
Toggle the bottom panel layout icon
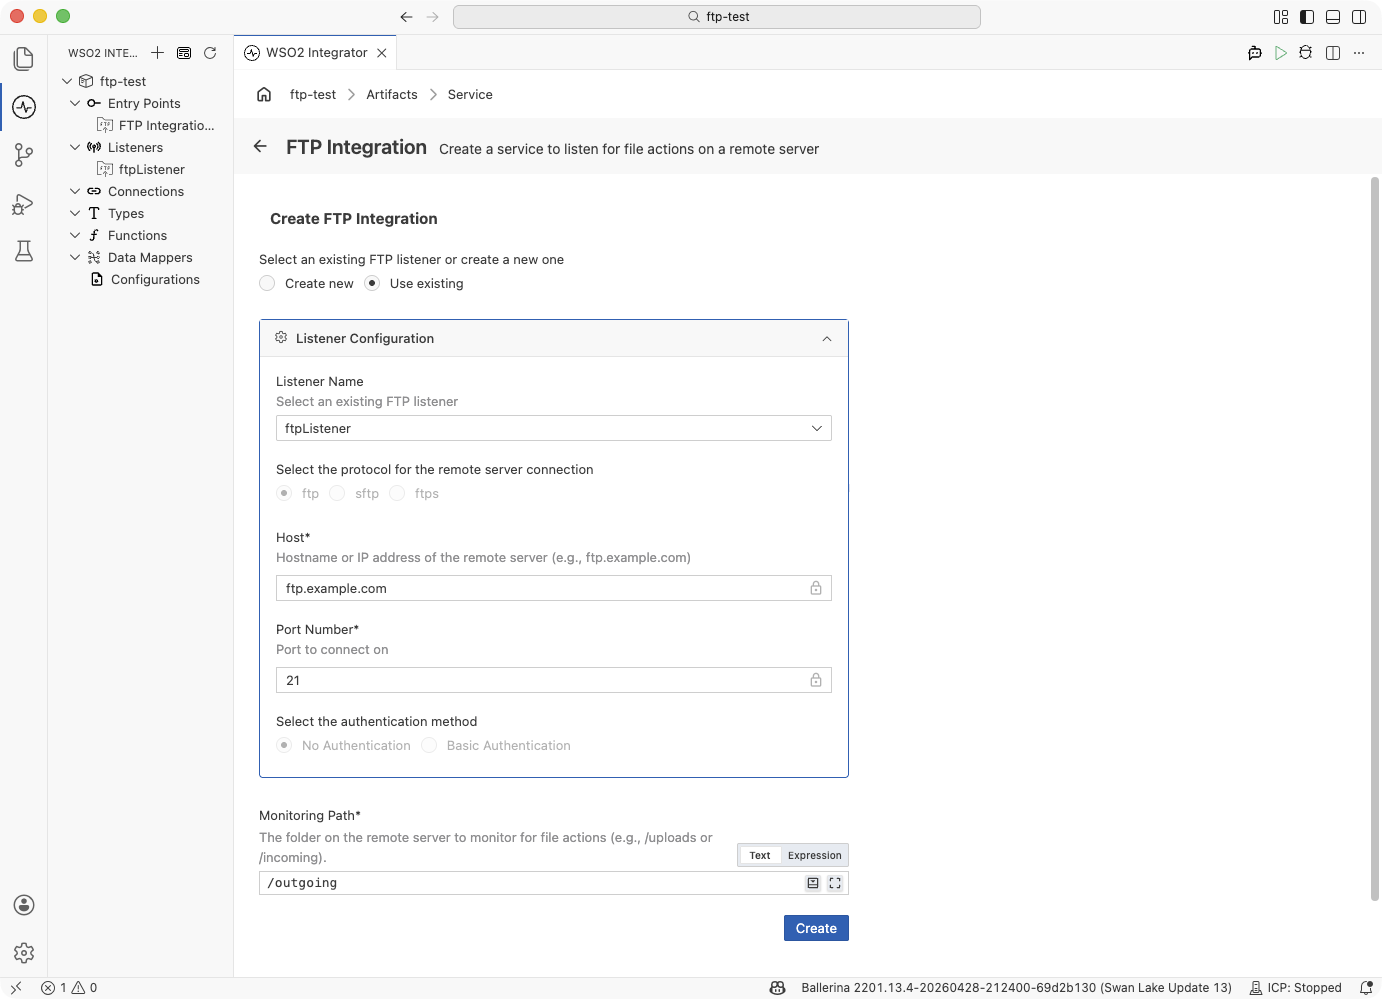(1333, 17)
